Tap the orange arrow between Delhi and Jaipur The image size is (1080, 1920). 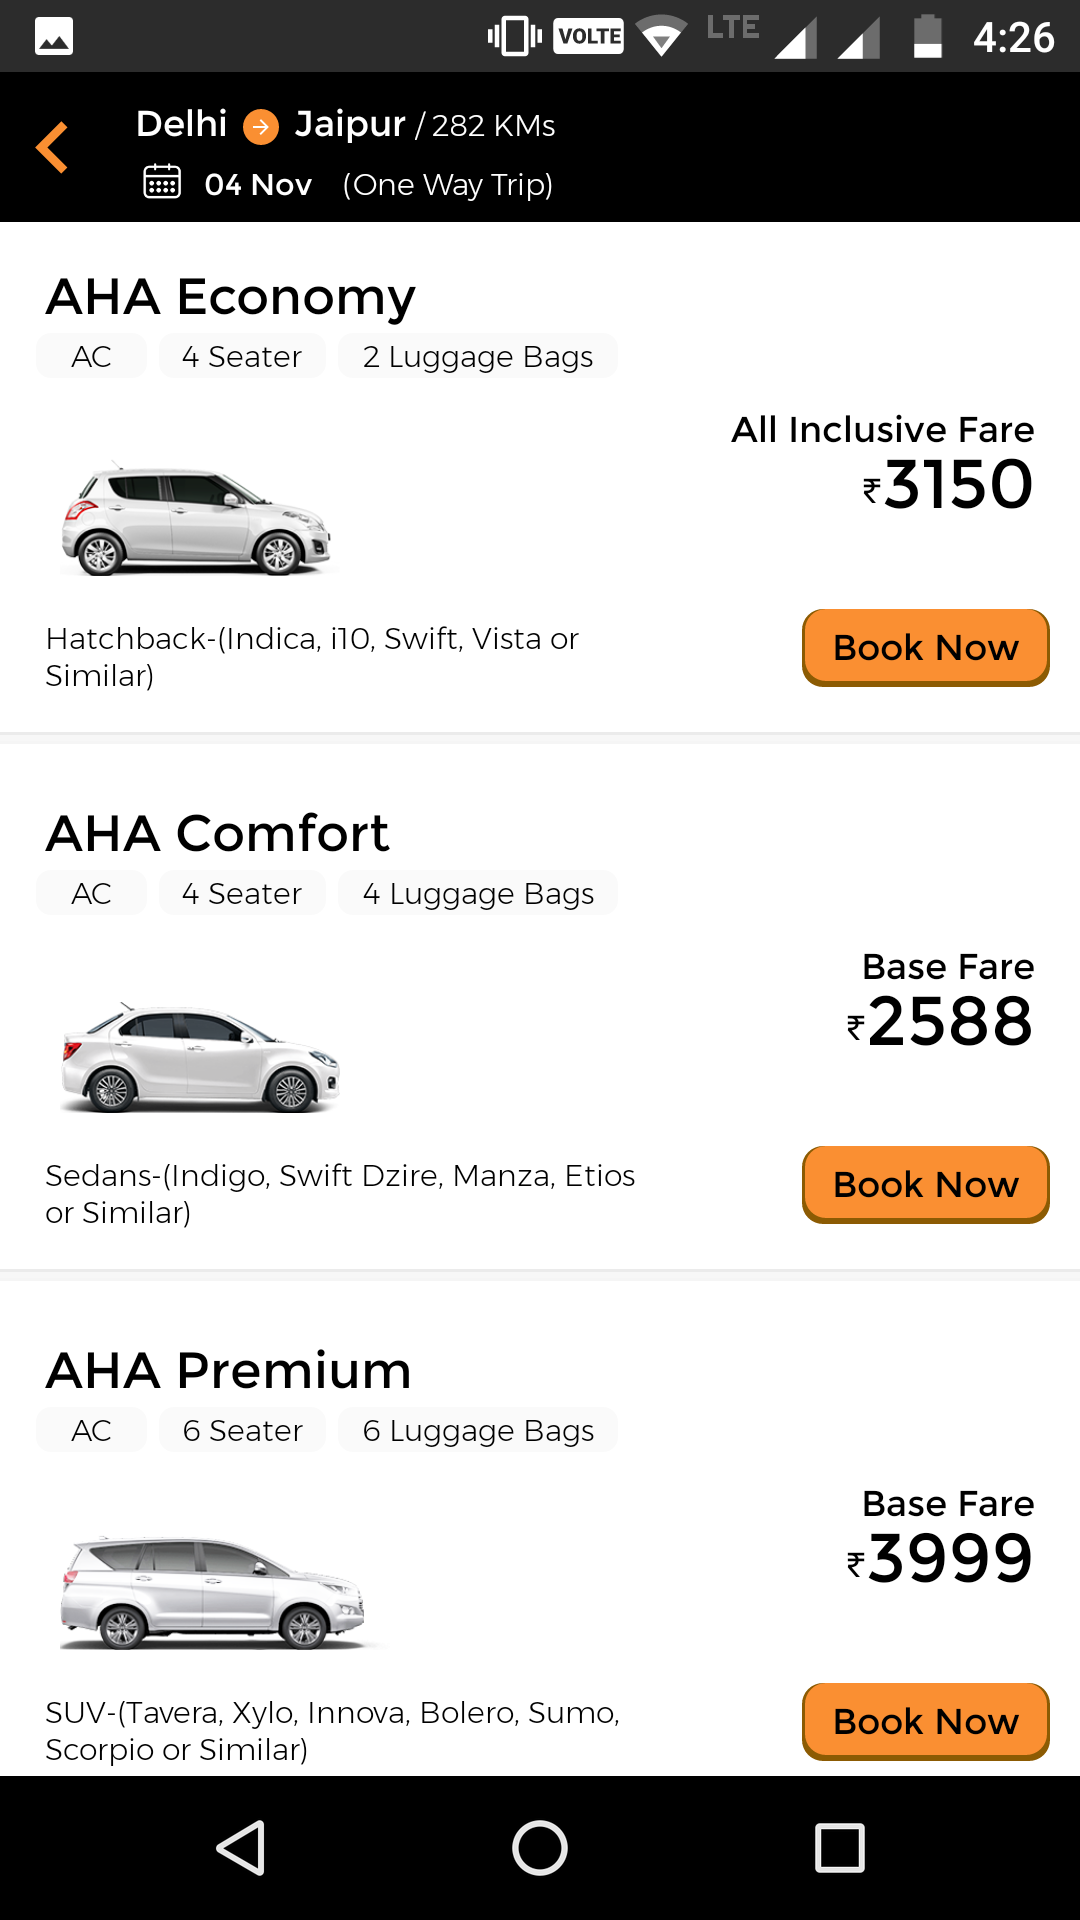261,126
